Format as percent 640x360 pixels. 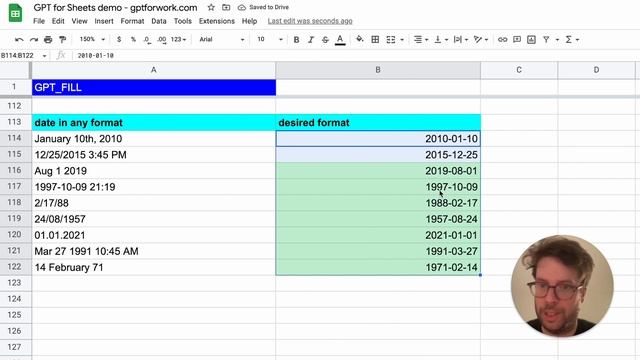pos(133,40)
